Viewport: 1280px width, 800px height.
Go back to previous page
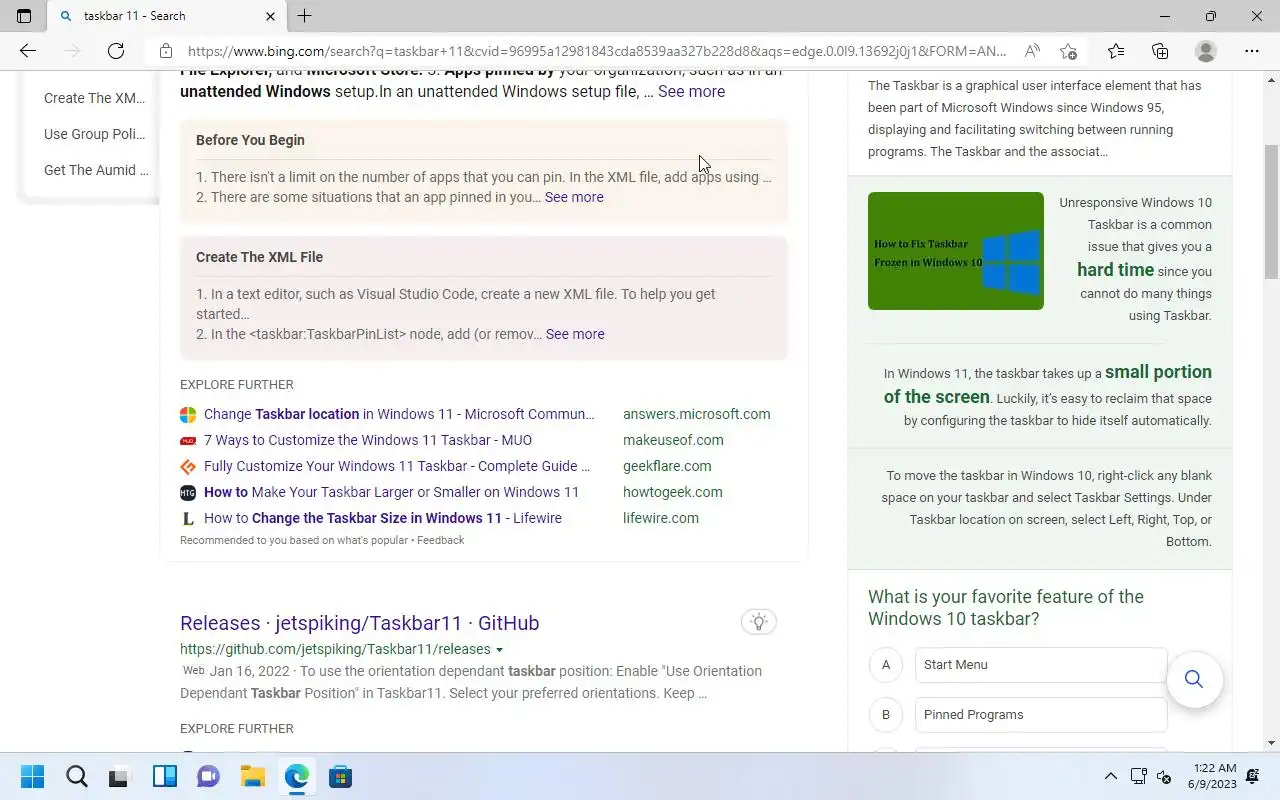point(28,51)
